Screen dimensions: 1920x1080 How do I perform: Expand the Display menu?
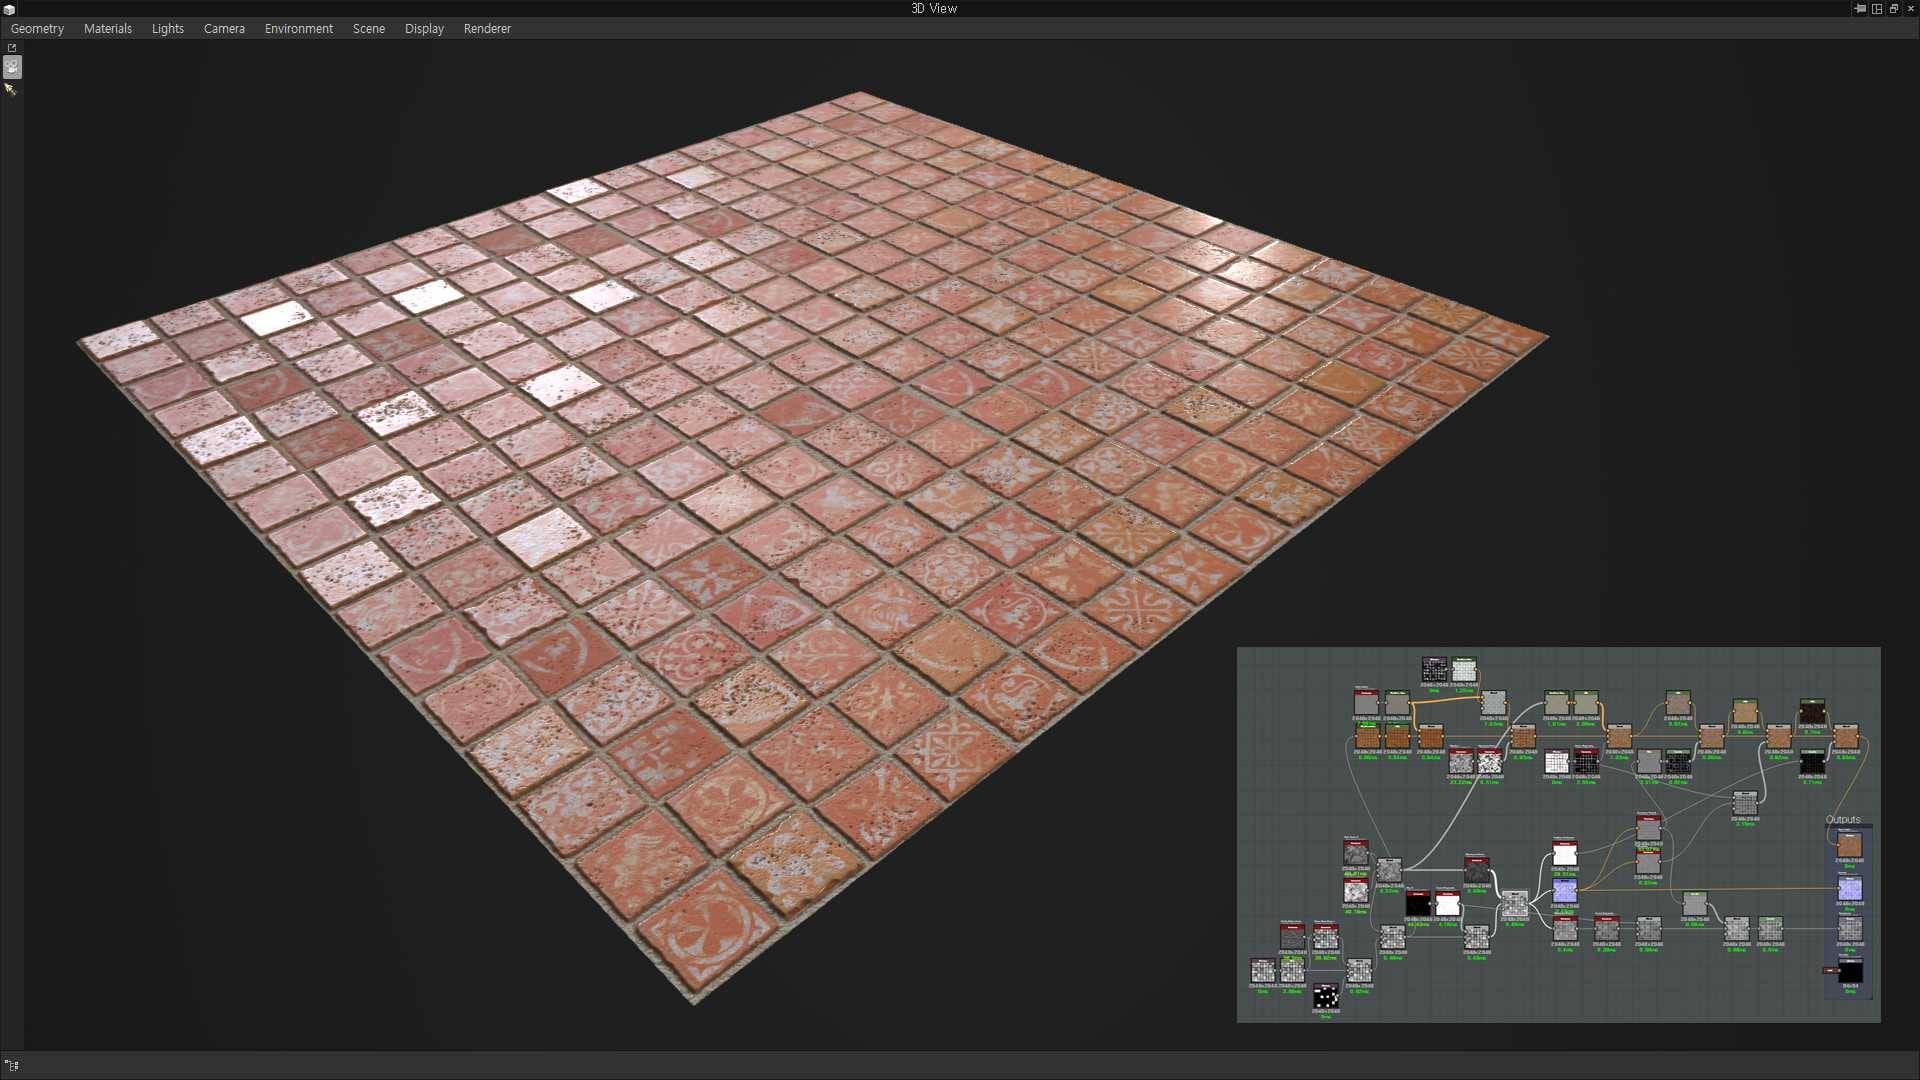point(424,29)
